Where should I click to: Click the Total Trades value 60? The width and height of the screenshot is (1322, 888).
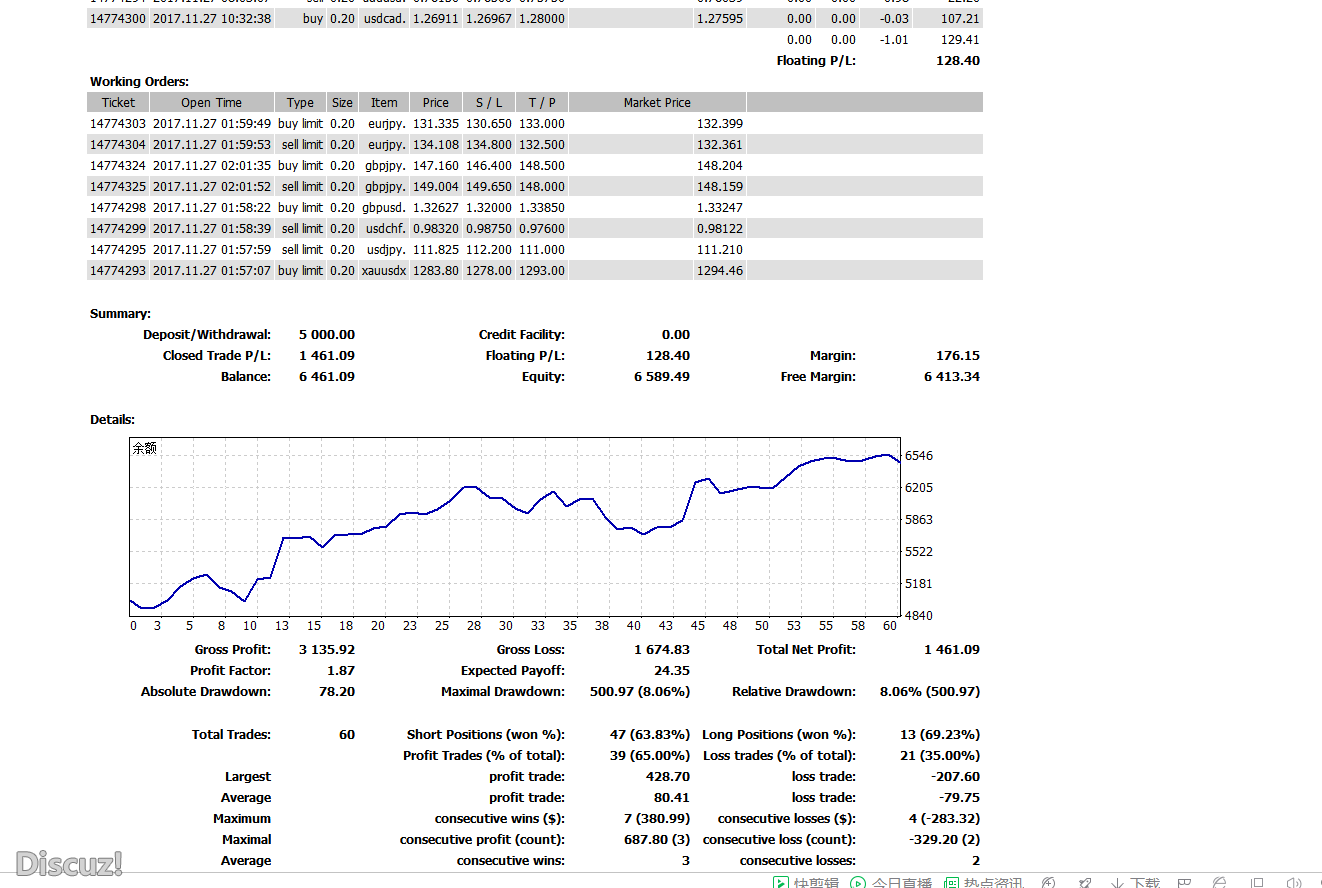(x=347, y=734)
